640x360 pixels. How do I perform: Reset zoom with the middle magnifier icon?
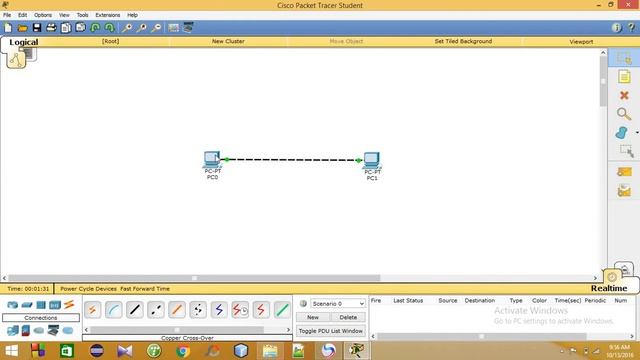click(x=142, y=28)
